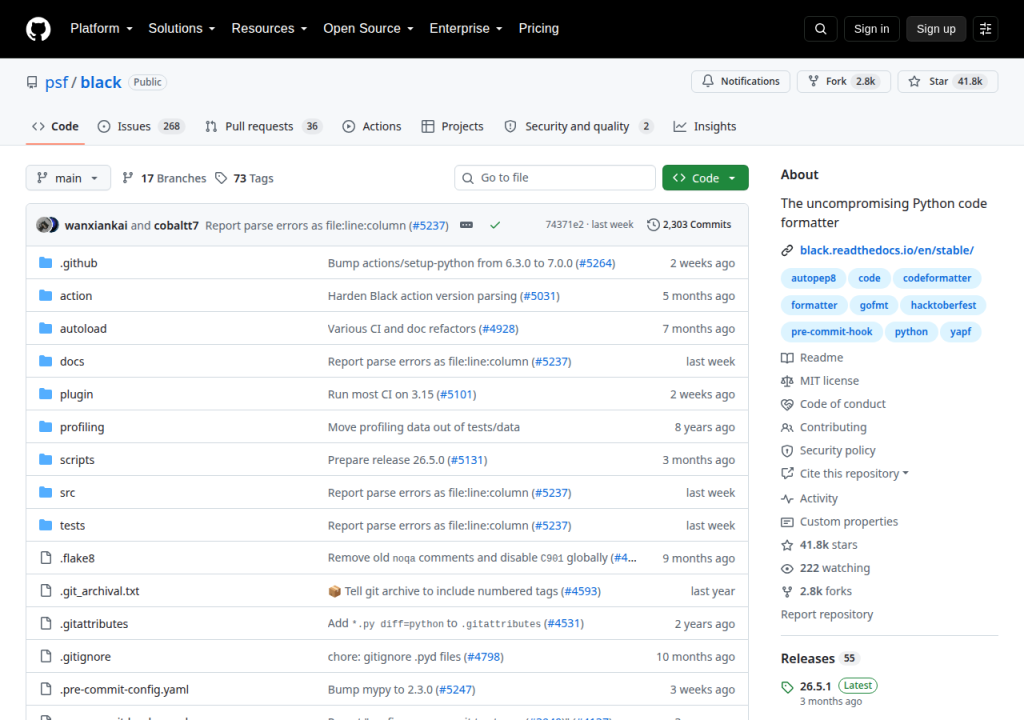Click the search magnifier icon in header

pos(821,29)
